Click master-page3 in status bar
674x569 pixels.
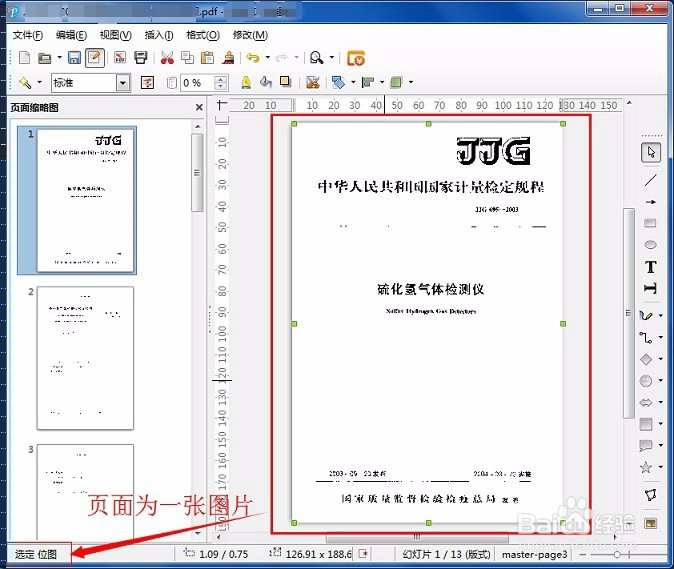pyautogui.click(x=534, y=555)
